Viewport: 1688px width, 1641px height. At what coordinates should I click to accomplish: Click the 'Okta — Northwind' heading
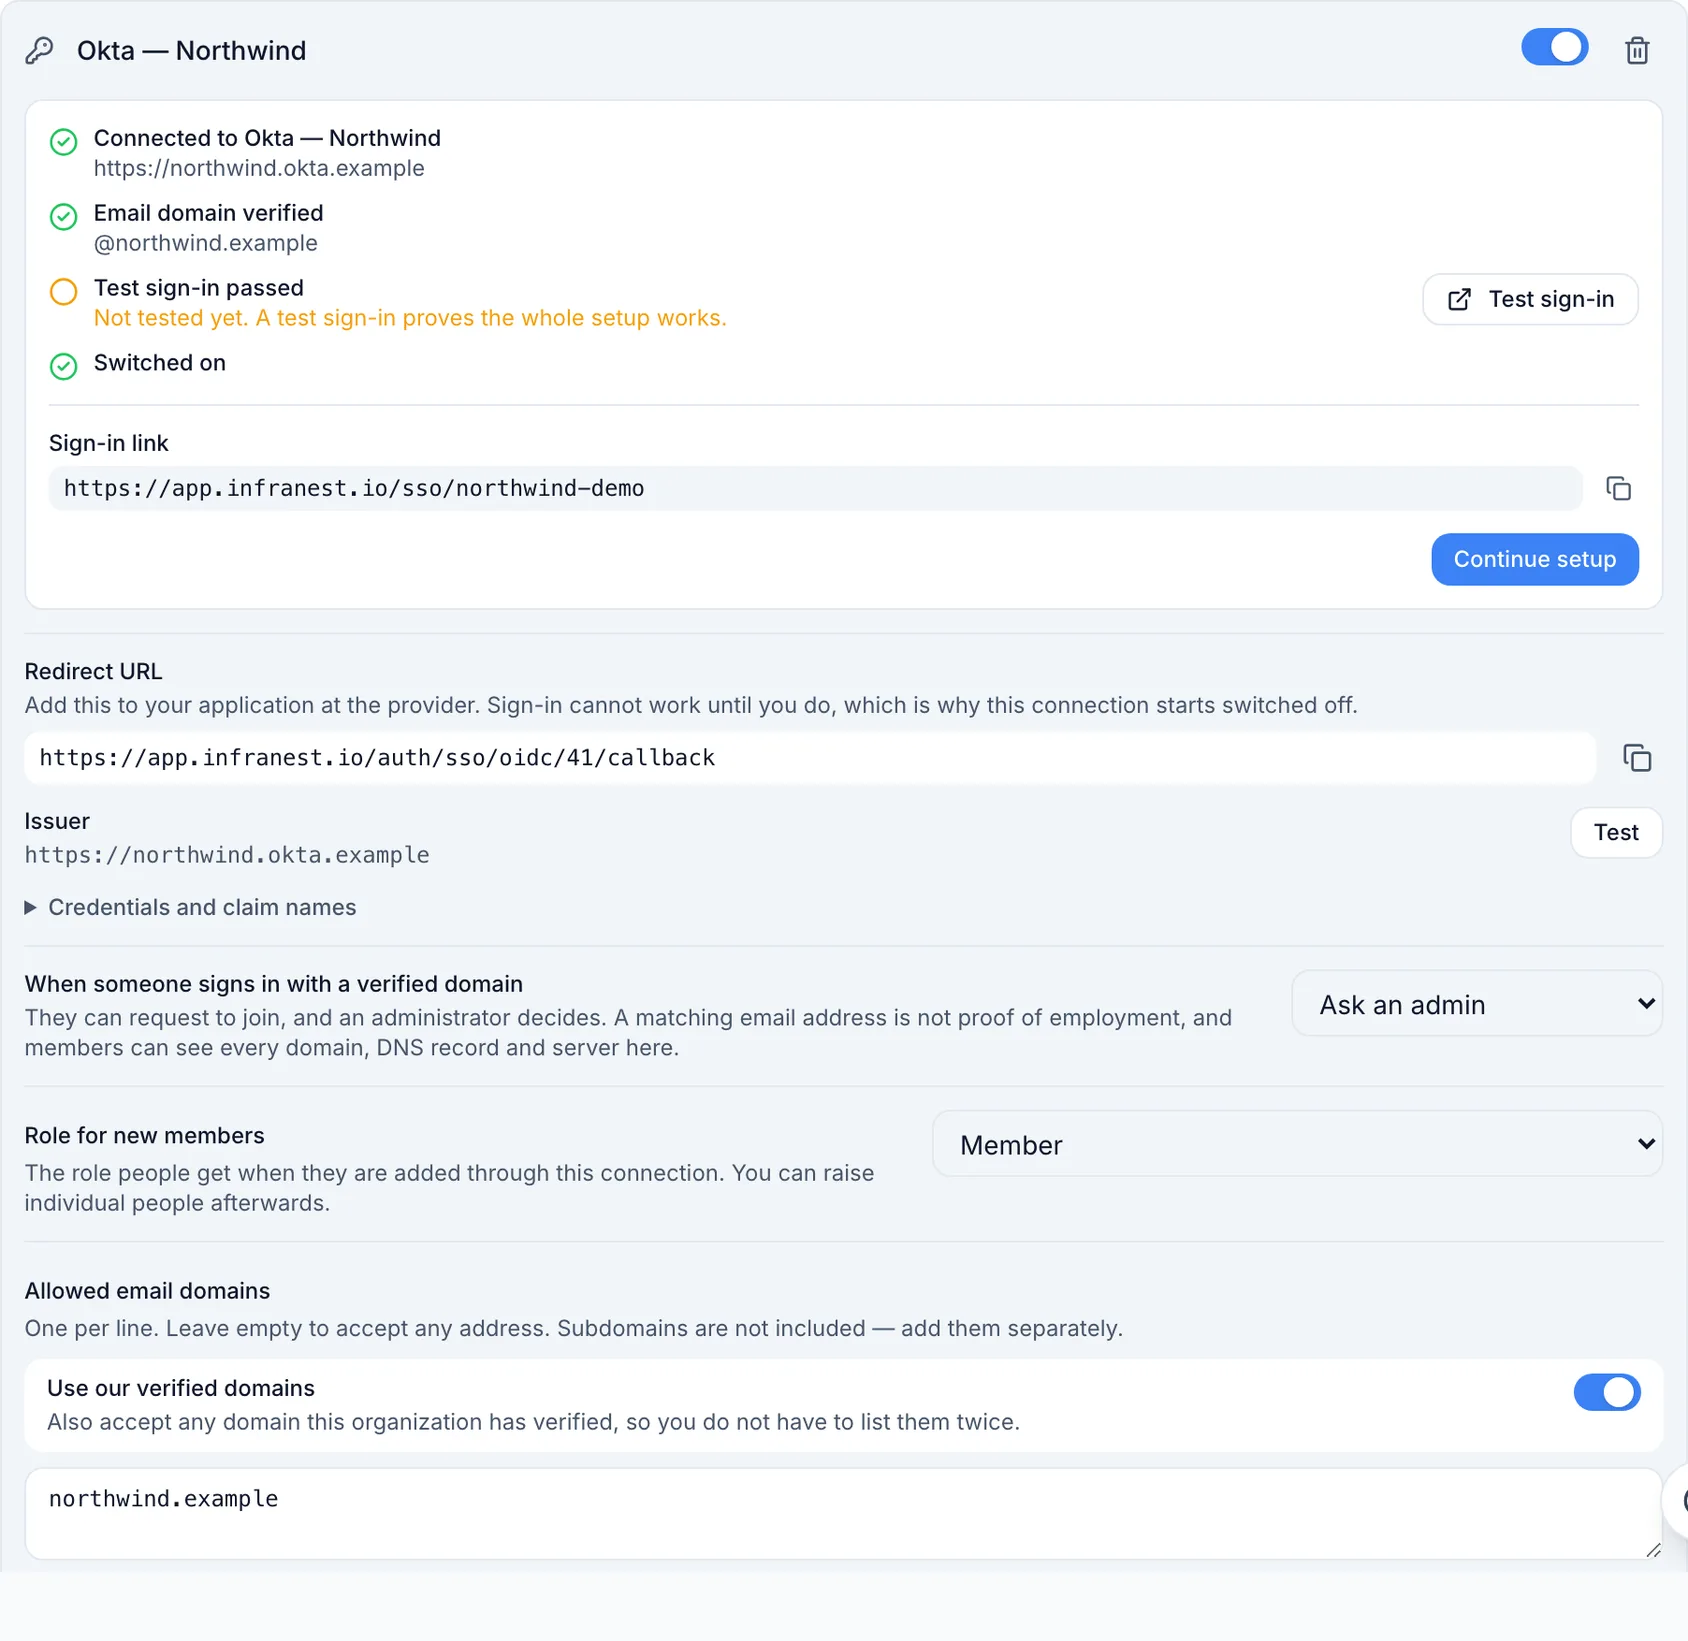191,51
